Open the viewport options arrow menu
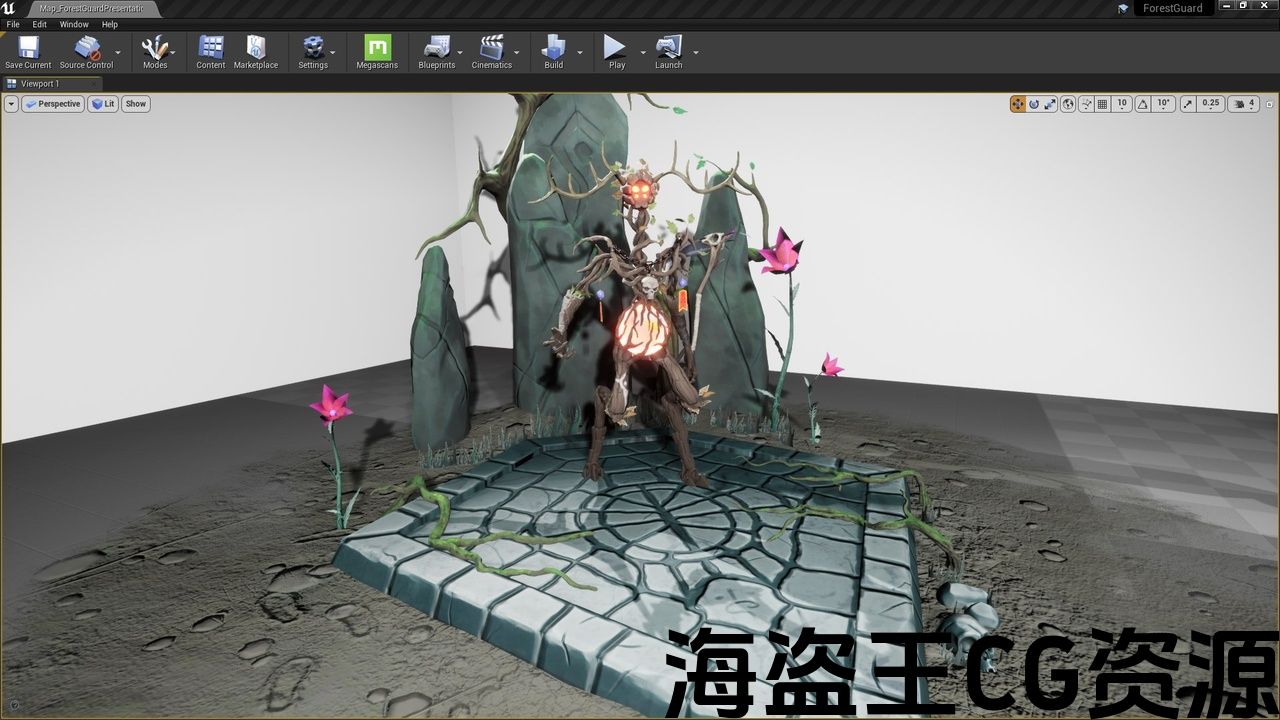1280x720 pixels. click(11, 104)
